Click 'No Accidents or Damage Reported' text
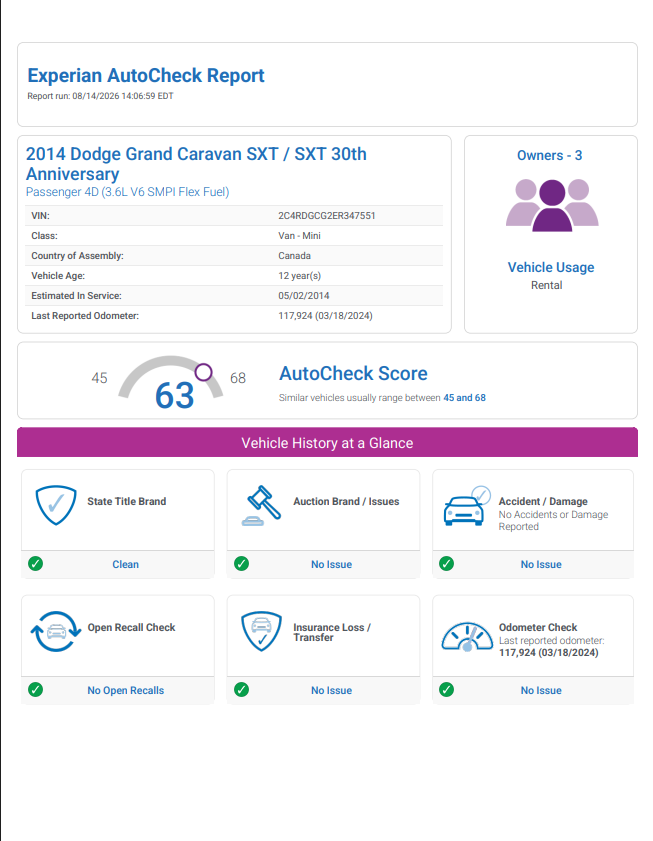653x841 pixels. click(553, 520)
